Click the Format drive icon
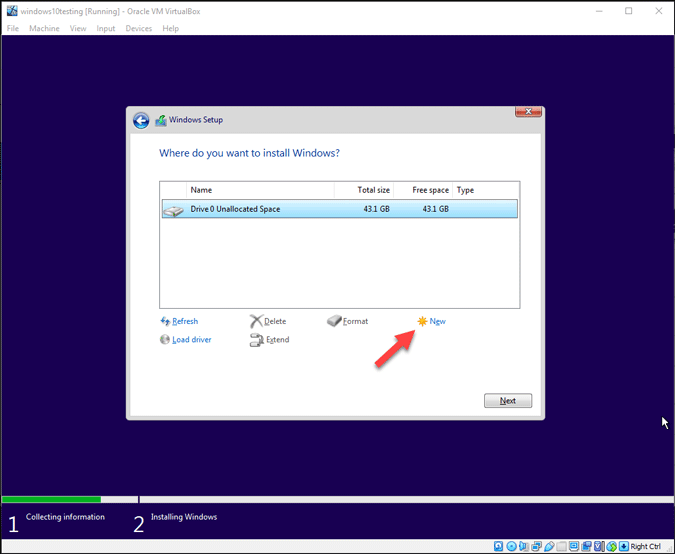 [x=334, y=321]
